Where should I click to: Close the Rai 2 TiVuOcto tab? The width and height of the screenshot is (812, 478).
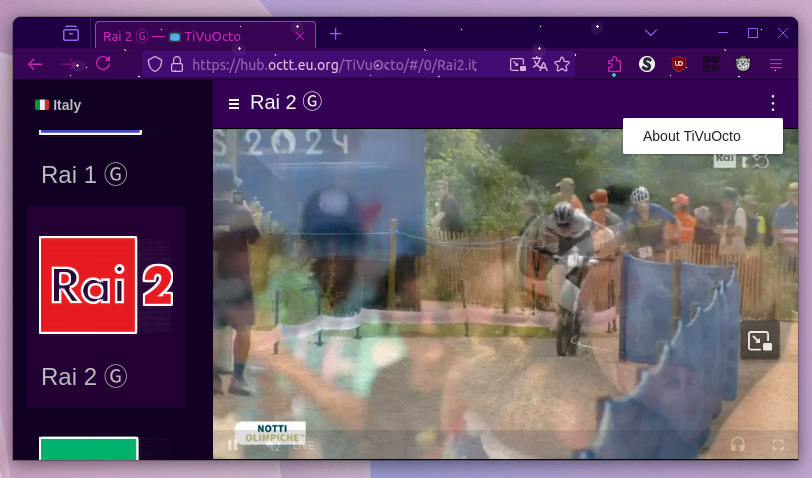click(300, 36)
